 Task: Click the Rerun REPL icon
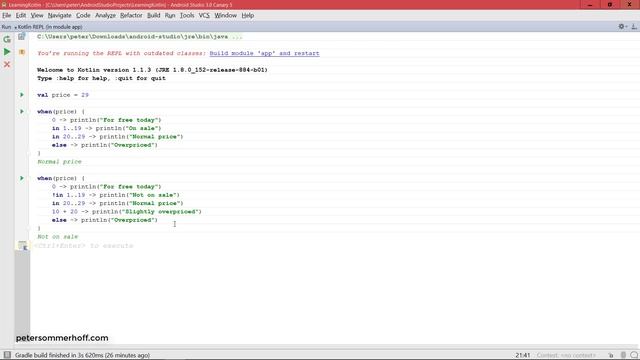pos(7,39)
